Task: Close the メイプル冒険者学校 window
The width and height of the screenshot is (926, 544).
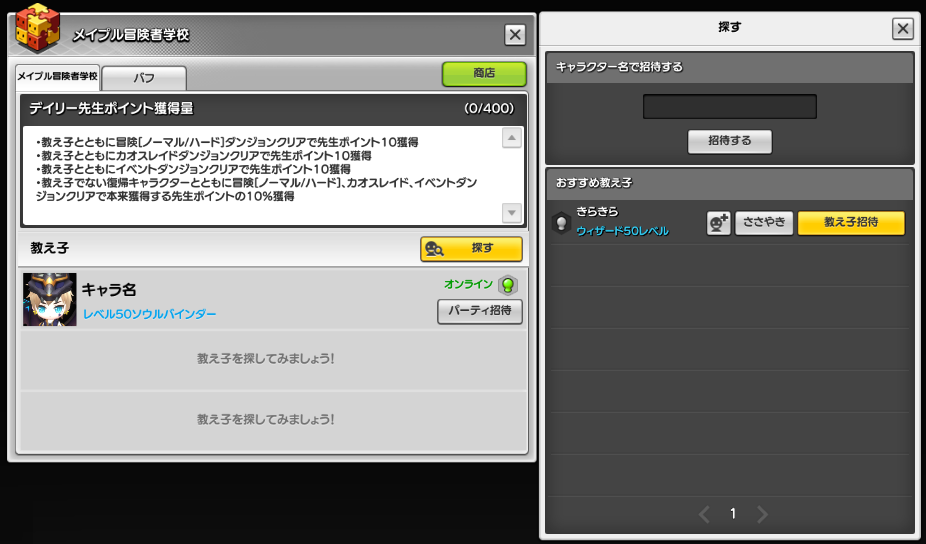Action: (515, 35)
